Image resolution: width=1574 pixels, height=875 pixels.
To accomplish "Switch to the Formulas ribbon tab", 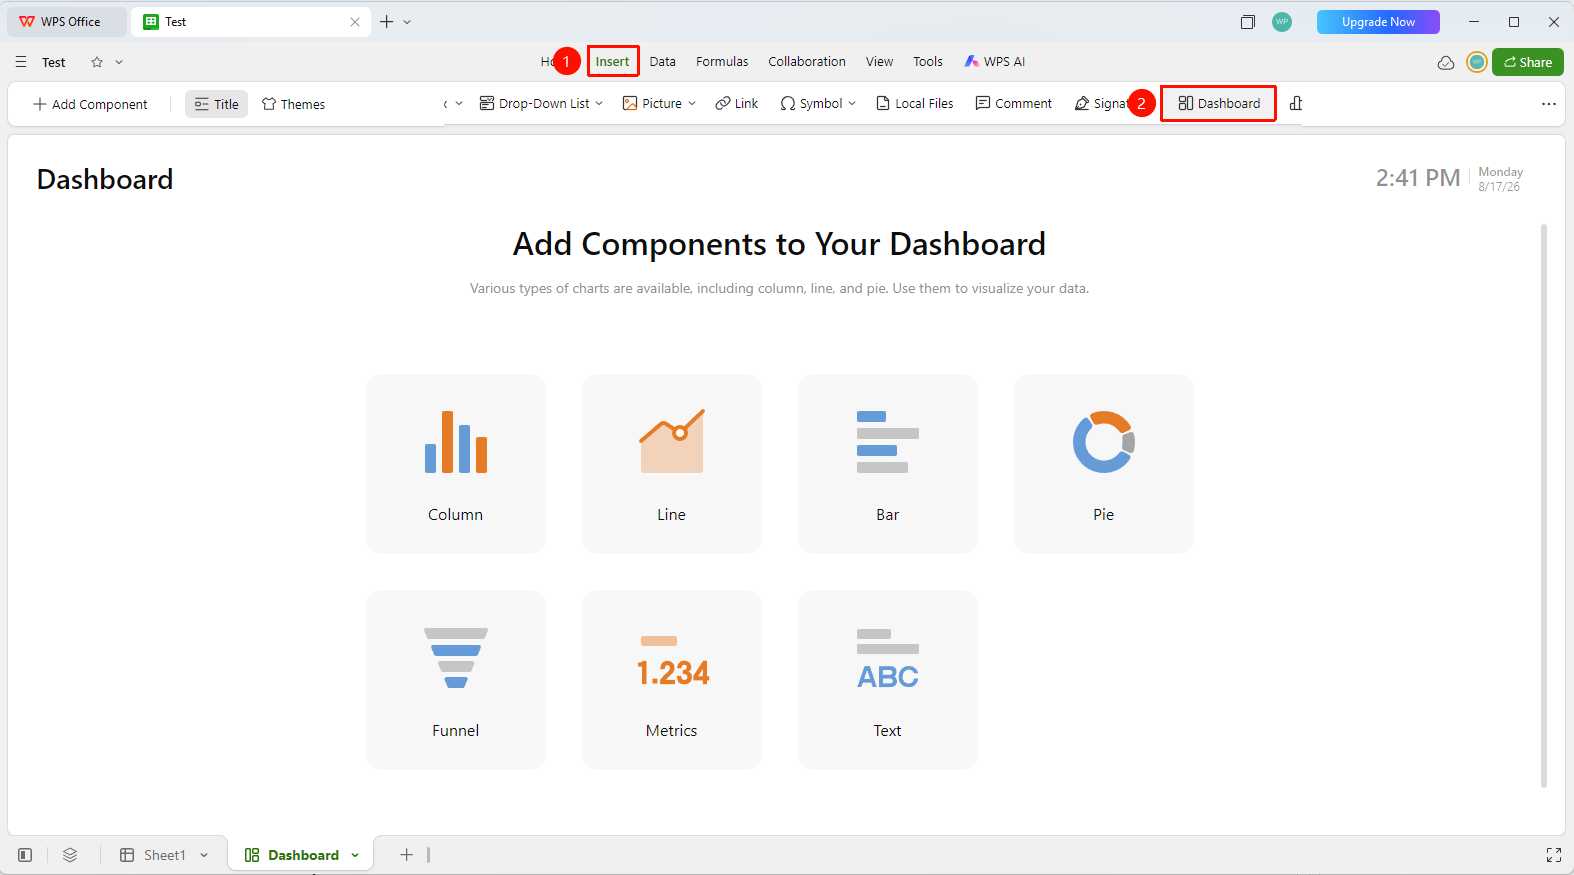I will pos(722,62).
